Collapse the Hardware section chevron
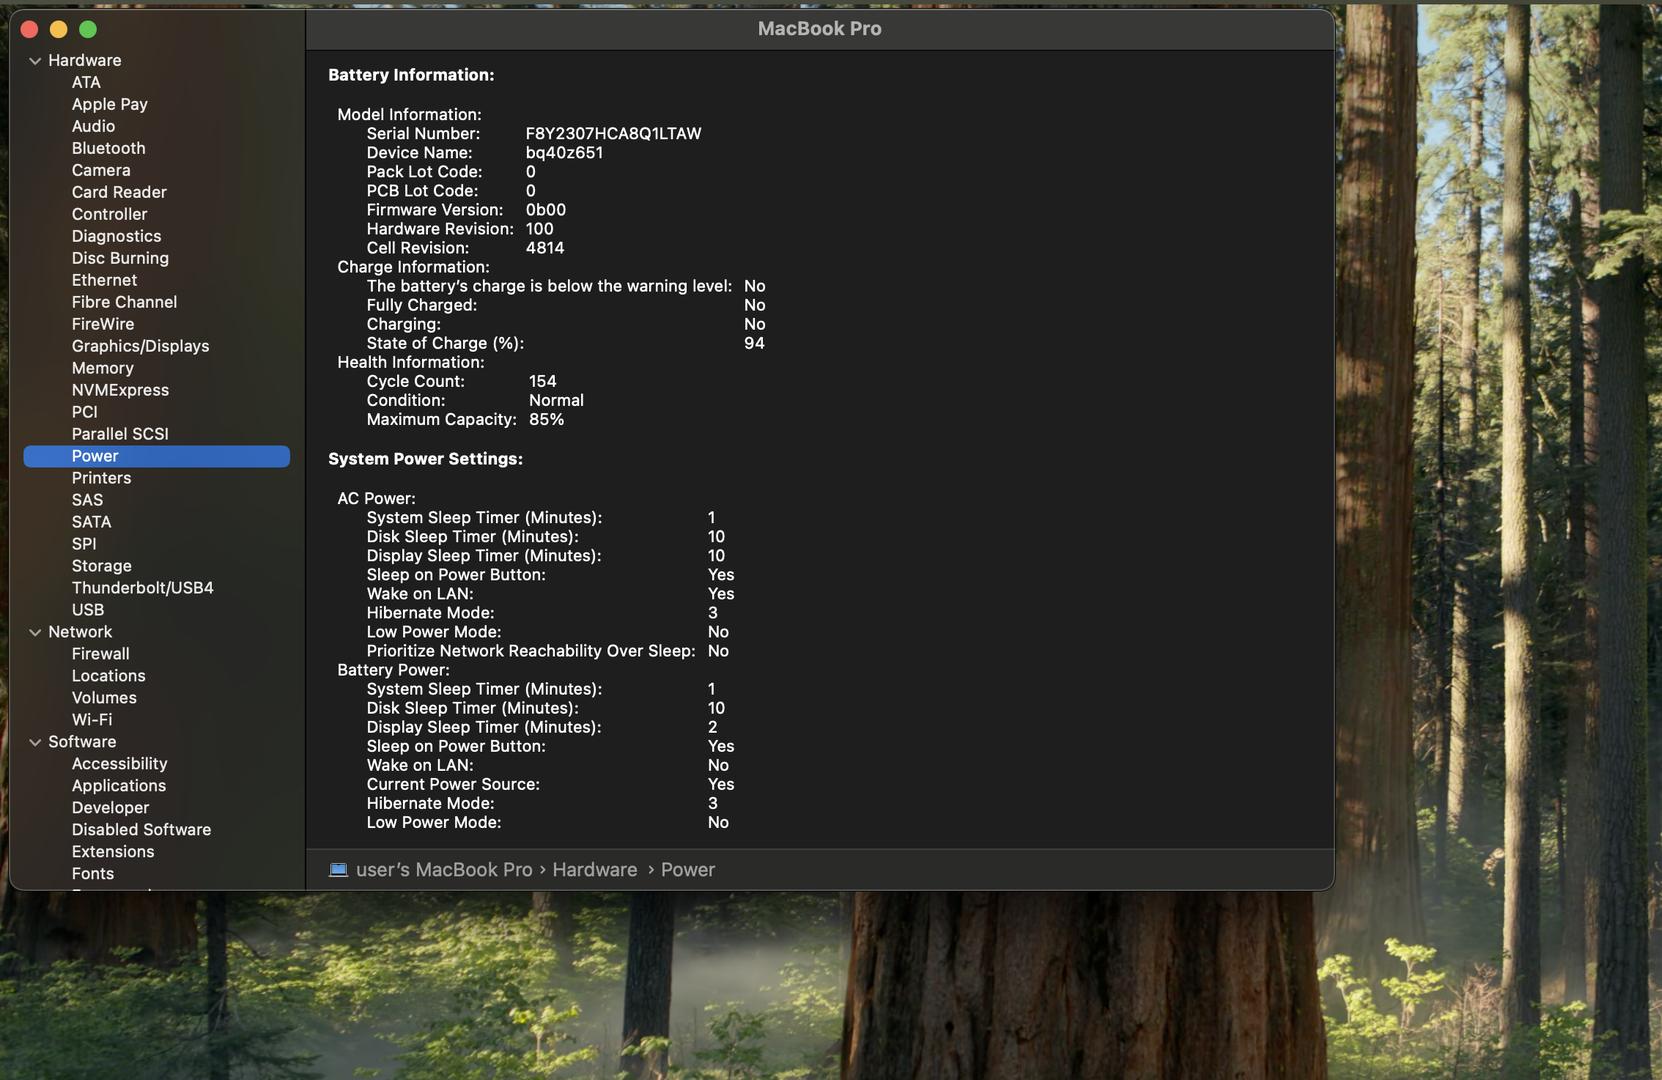Viewport: 1662px width, 1080px height. [35, 61]
